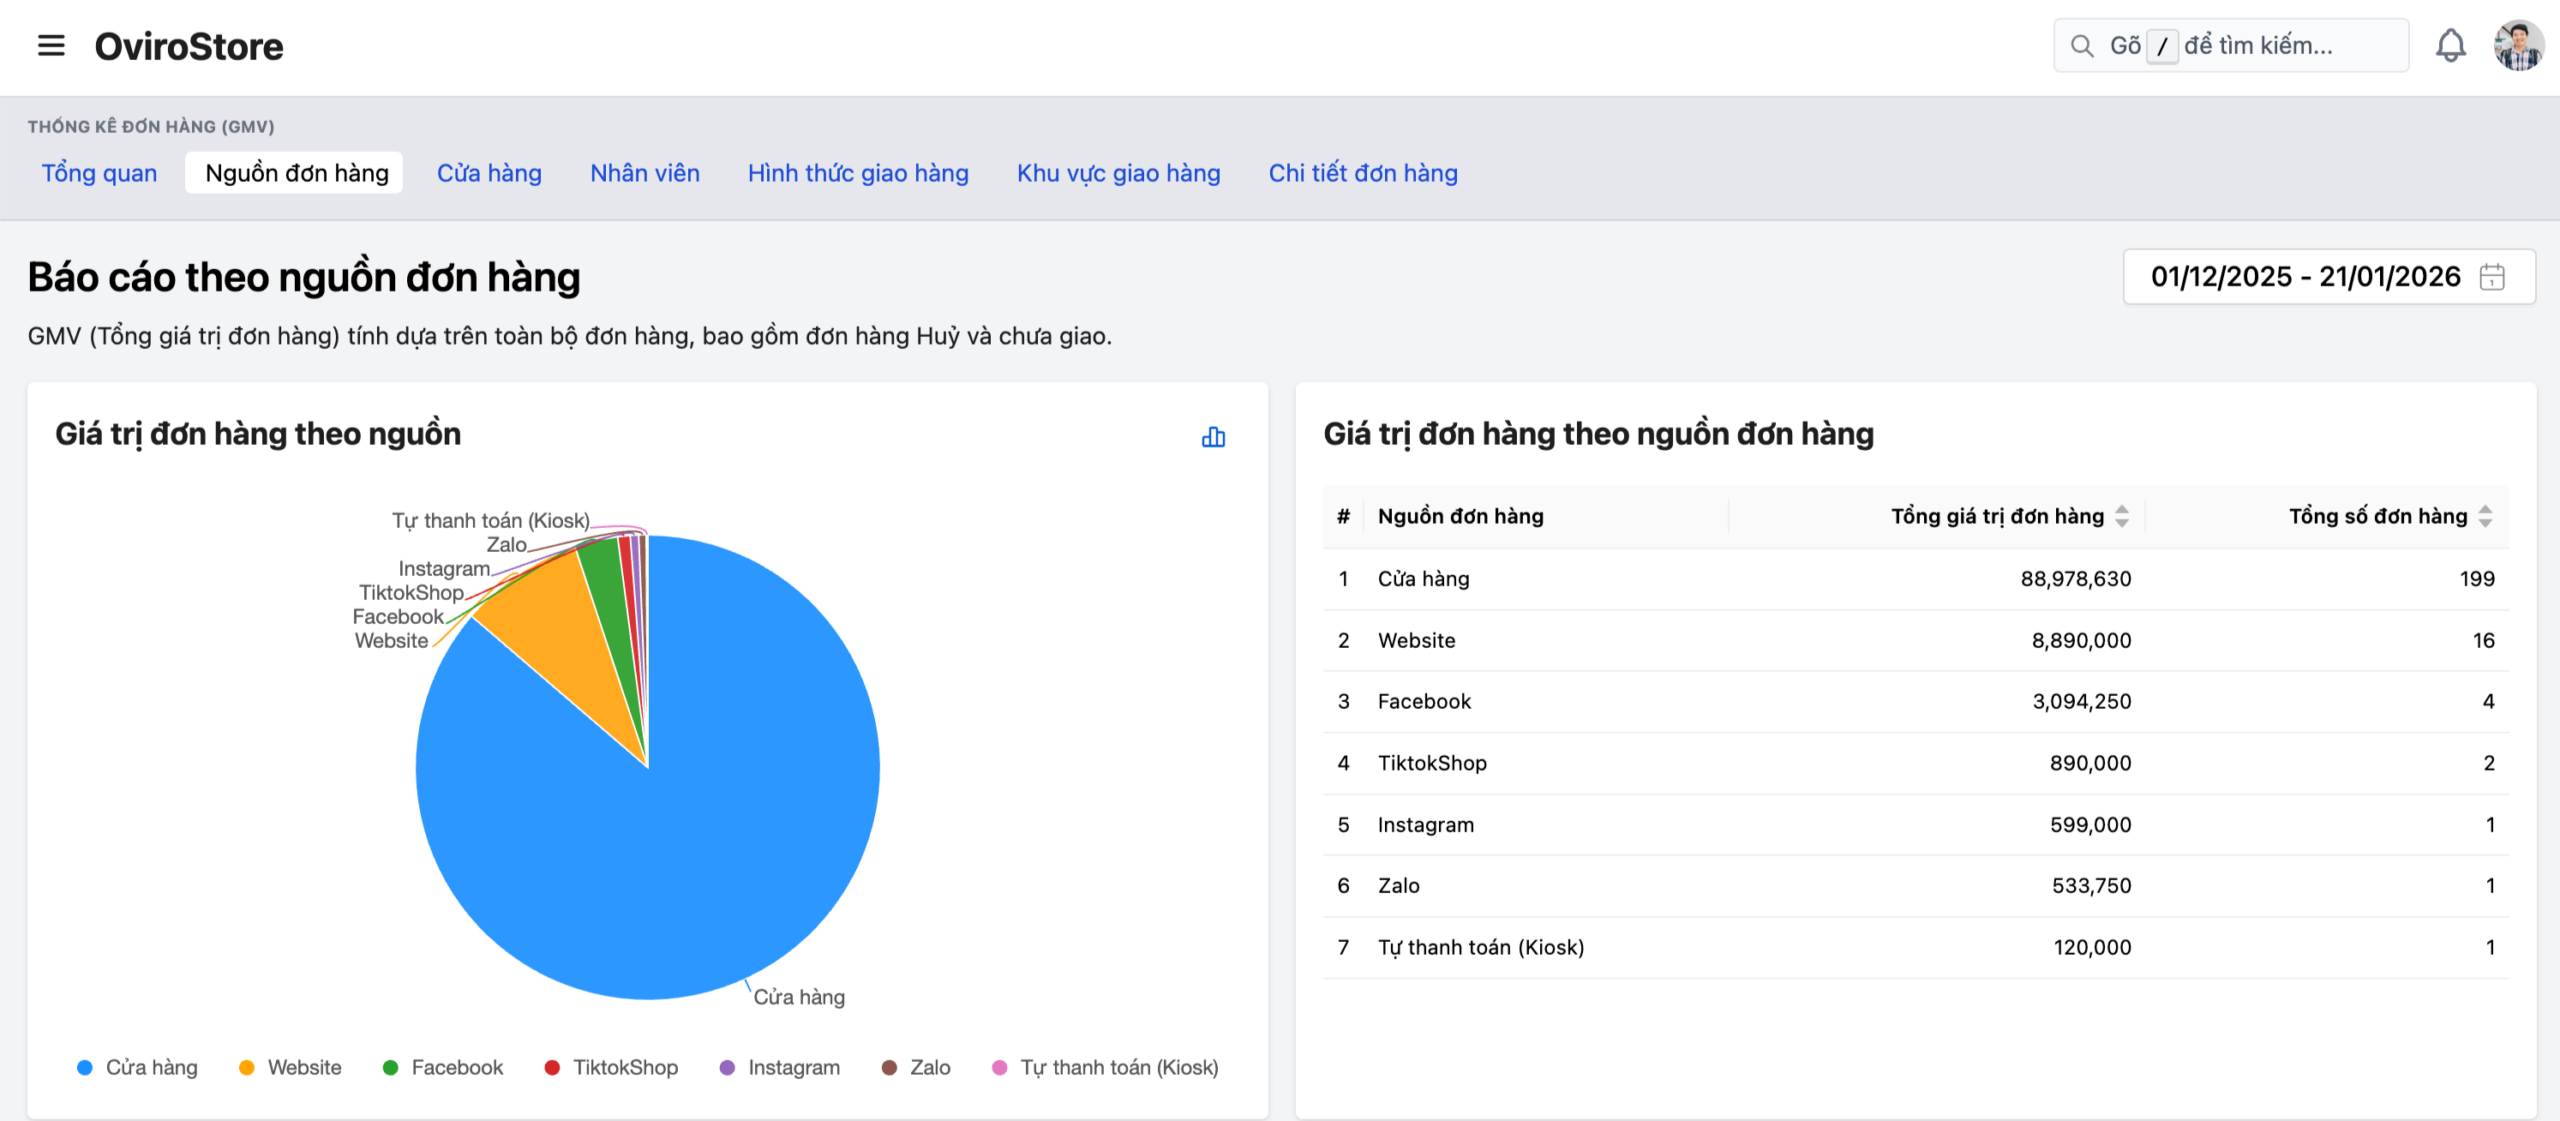
Task: Open the user profile avatar
Action: 2517,46
